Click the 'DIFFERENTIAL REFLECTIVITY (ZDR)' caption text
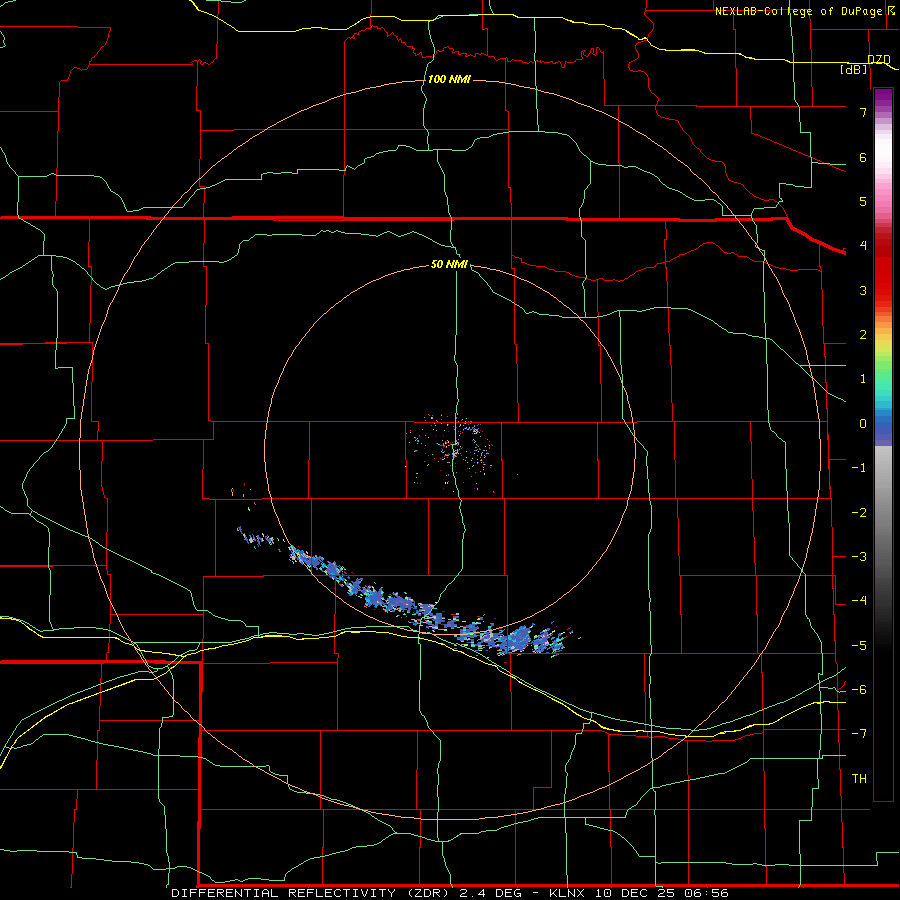The width and height of the screenshot is (900, 900). 311,893
